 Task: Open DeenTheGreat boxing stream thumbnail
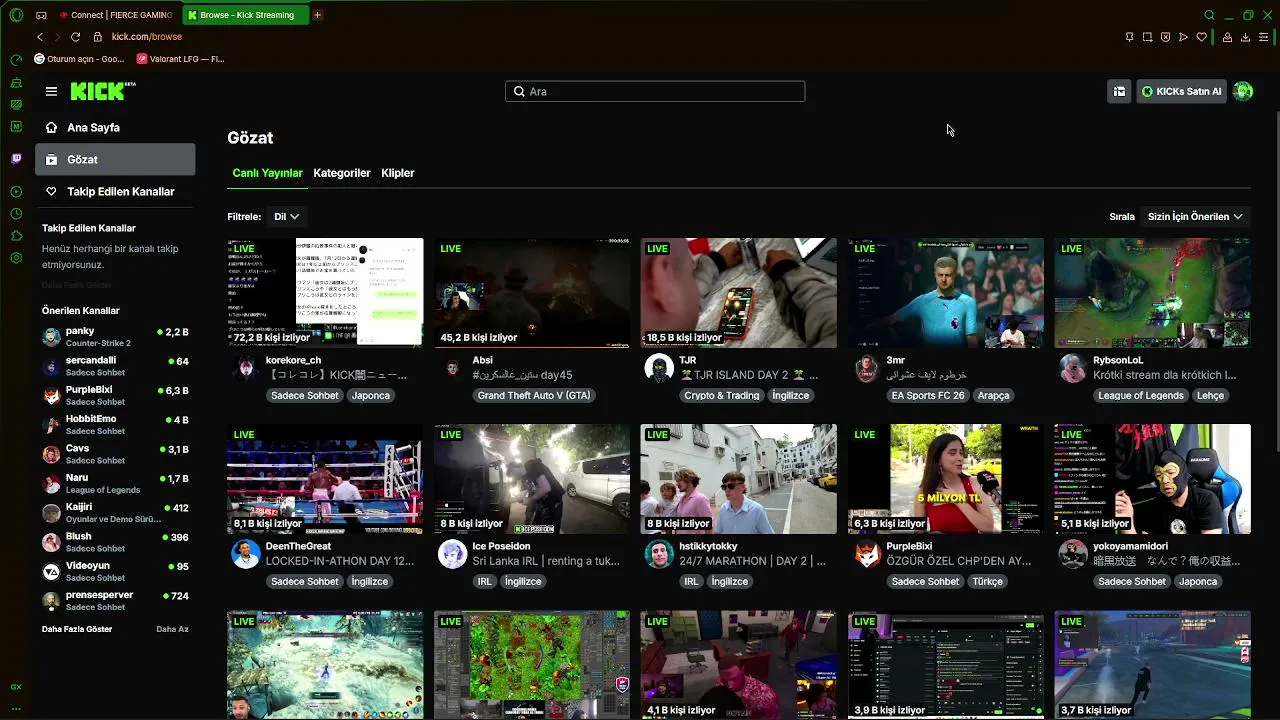pyautogui.click(x=325, y=479)
